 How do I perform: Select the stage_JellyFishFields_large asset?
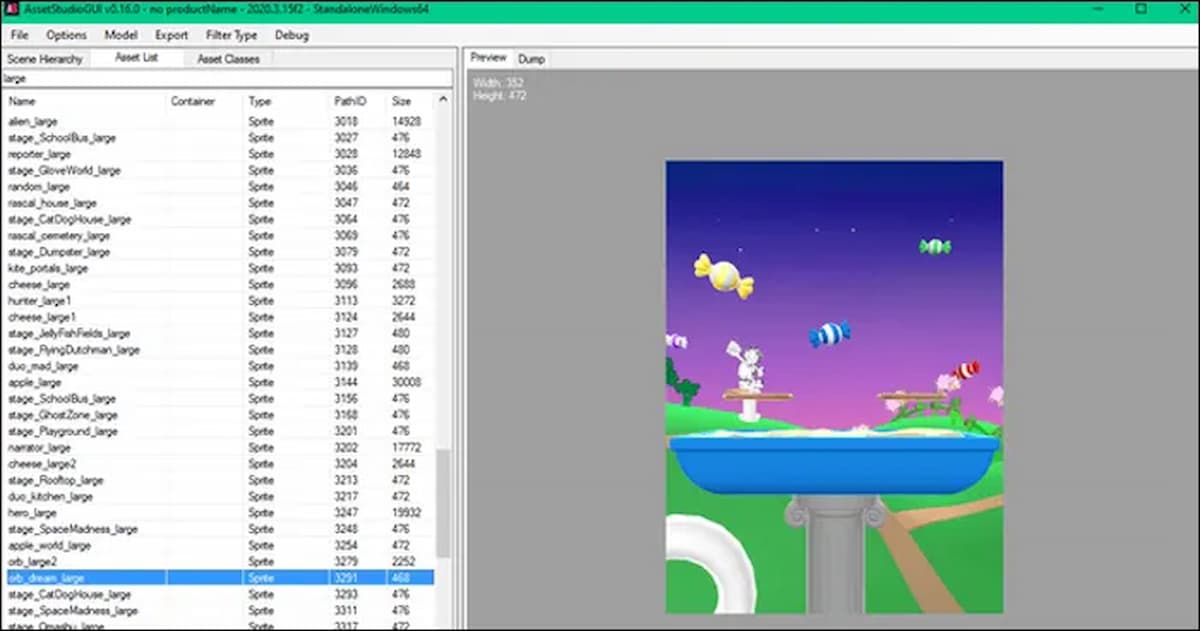68,334
